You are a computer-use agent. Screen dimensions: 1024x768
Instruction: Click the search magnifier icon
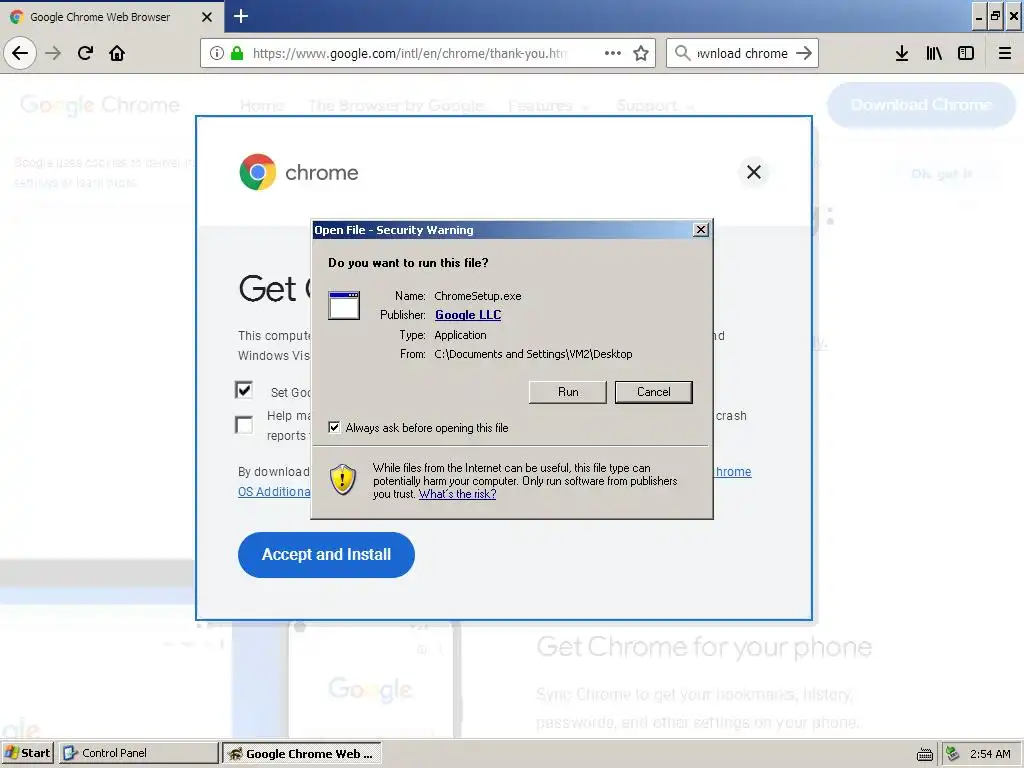[x=682, y=53]
